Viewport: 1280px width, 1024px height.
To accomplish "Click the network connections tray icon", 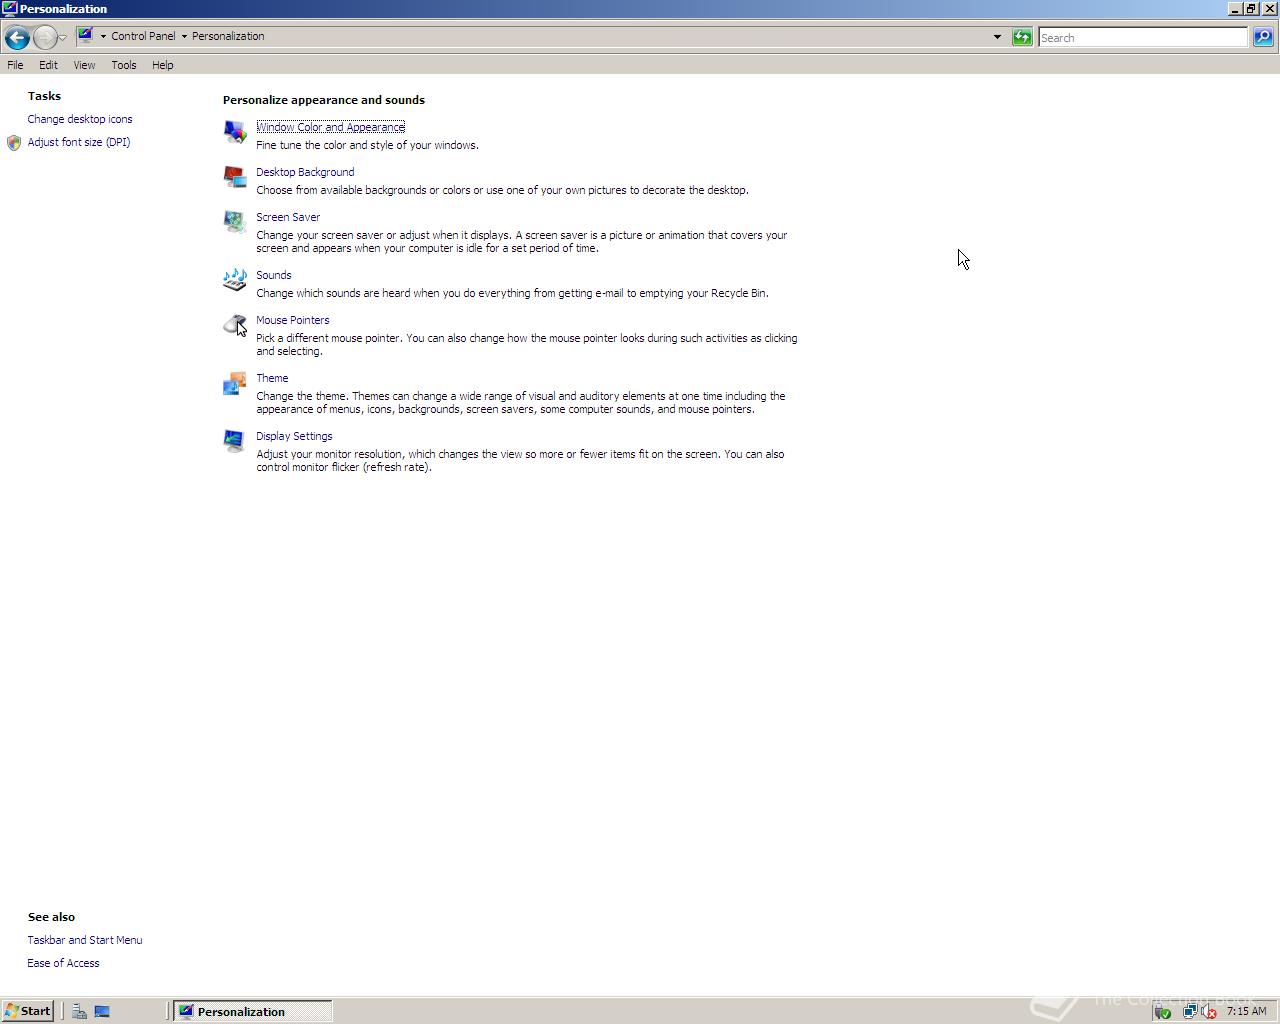I will [x=1189, y=1011].
